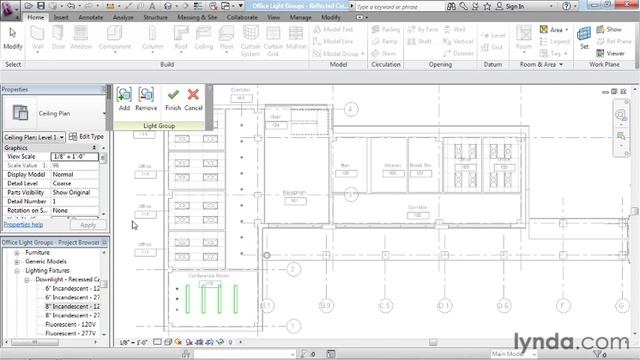Click the Project Browser vertical scrollbar thumb
640x360 pixels.
tap(104, 284)
